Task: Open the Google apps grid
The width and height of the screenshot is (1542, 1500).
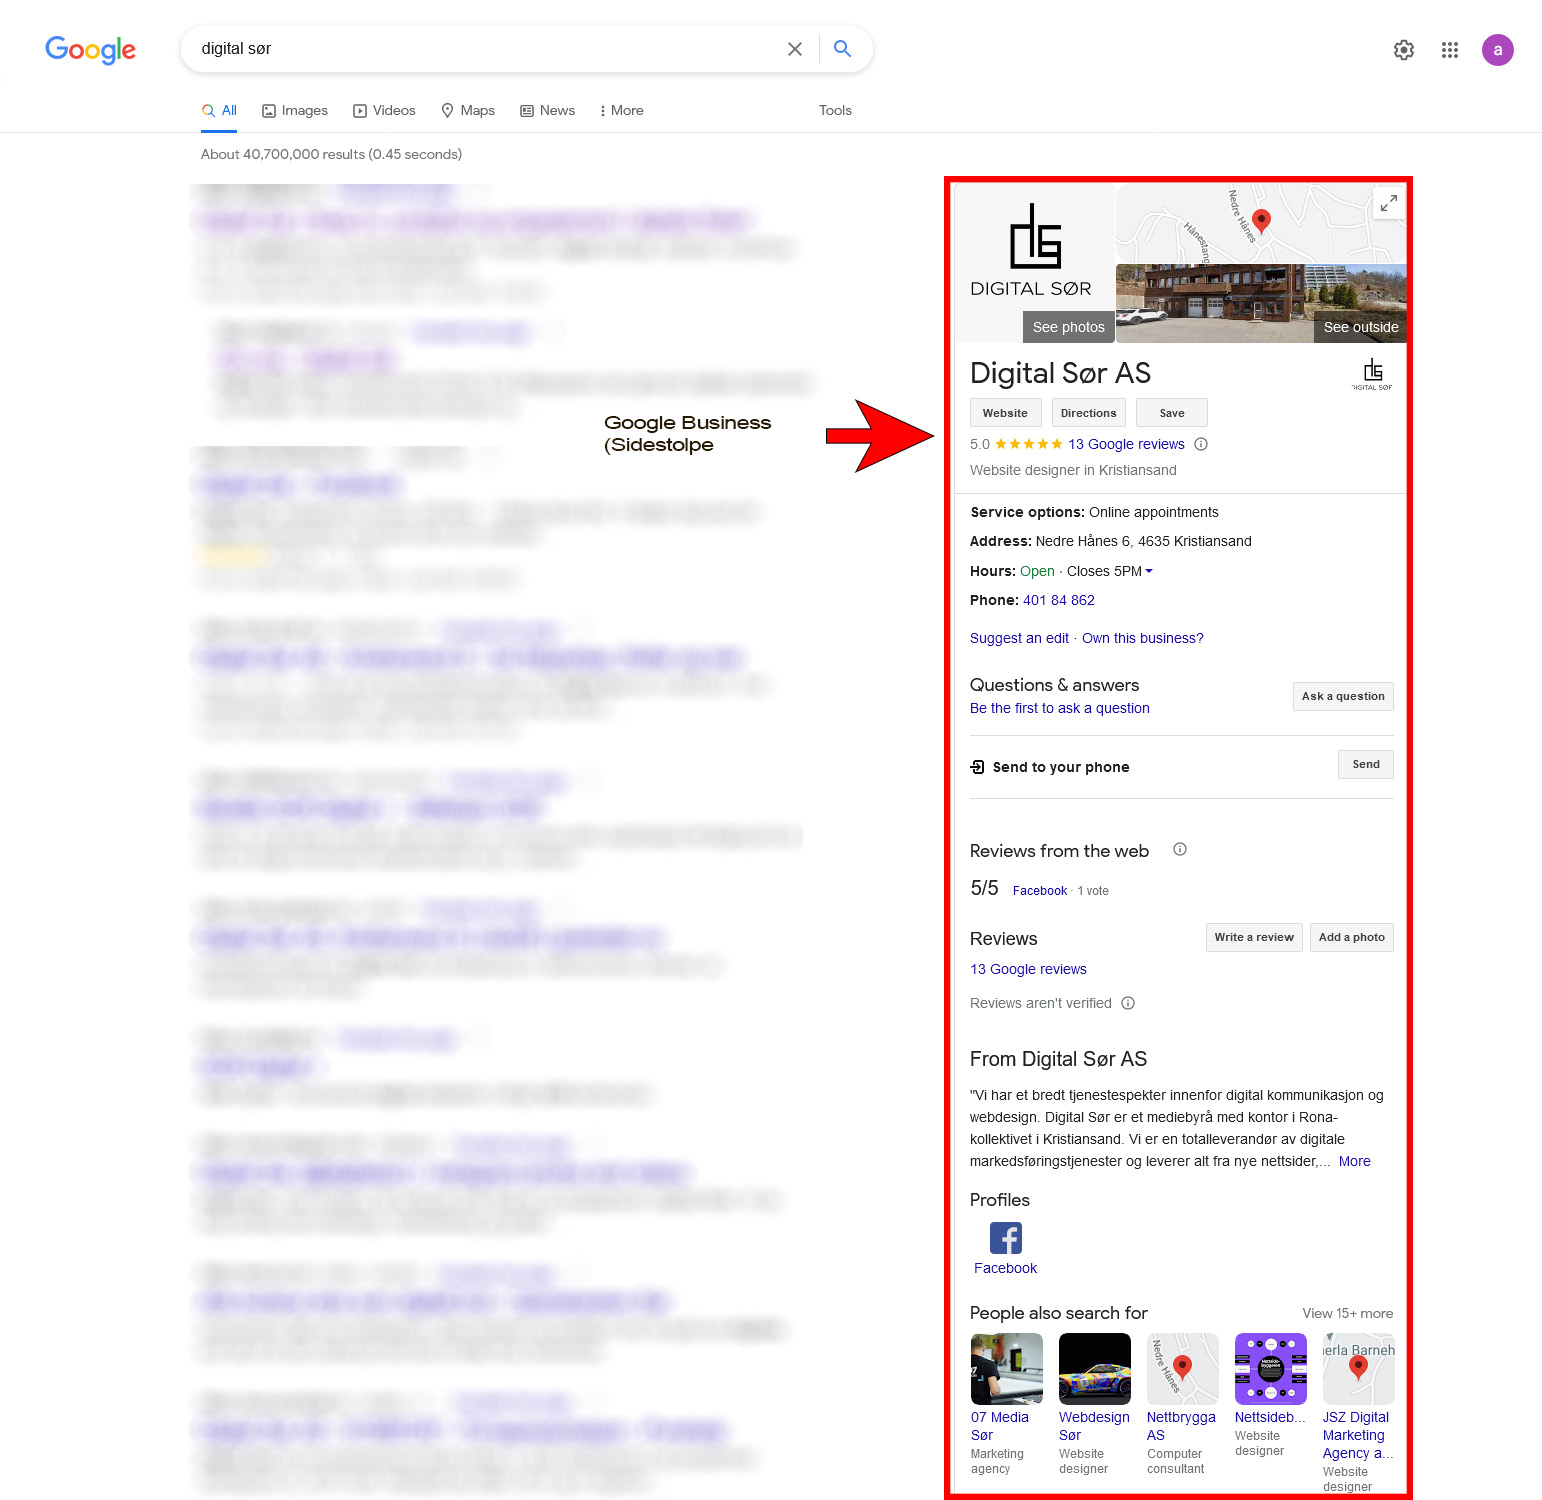Action: coord(1449,50)
